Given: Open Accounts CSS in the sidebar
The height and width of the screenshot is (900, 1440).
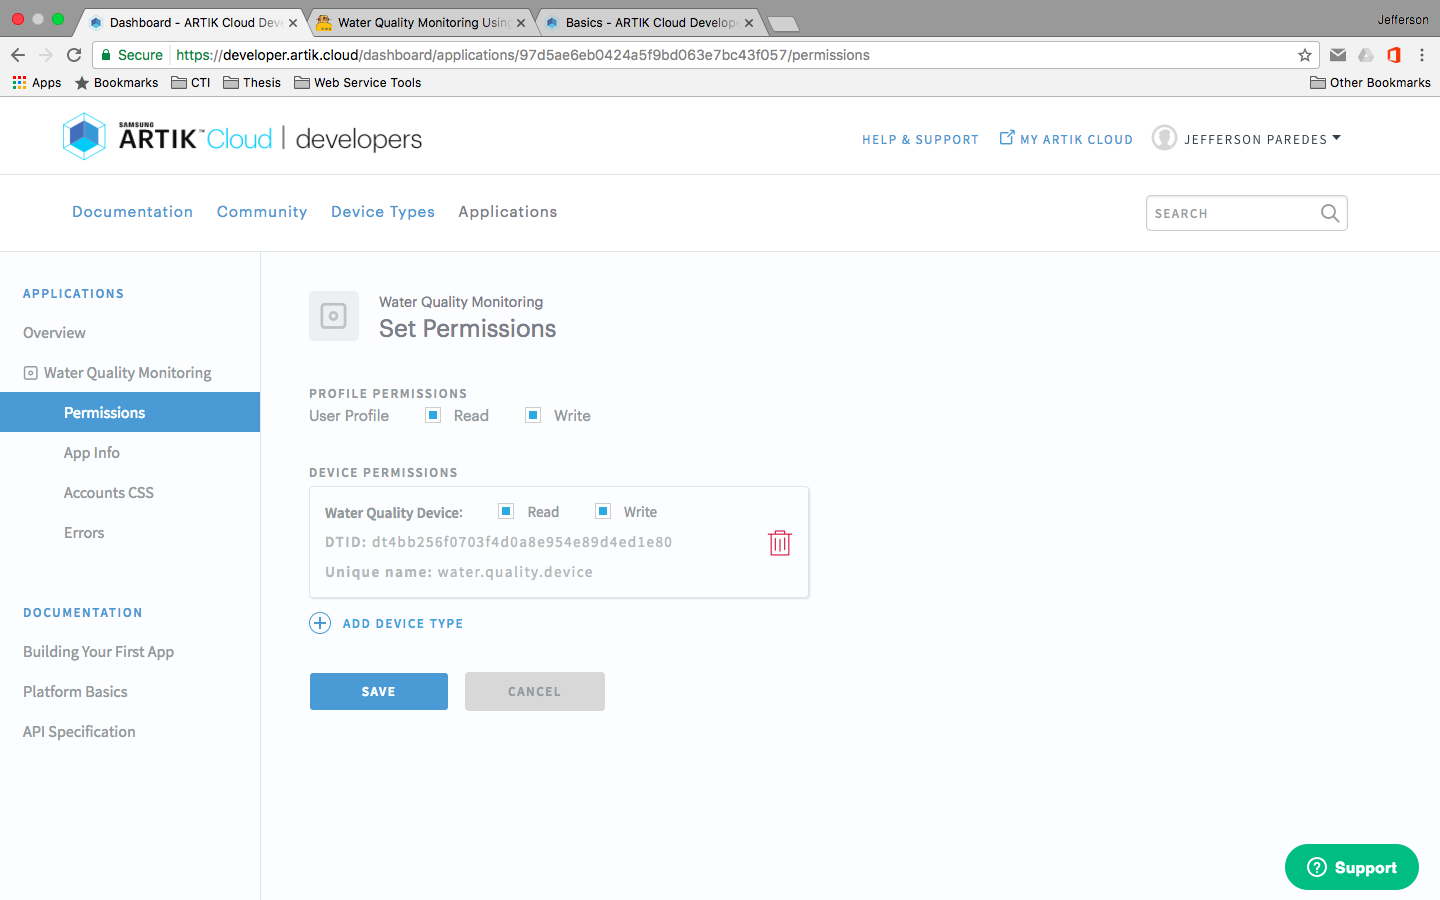Looking at the screenshot, I should 109,493.
